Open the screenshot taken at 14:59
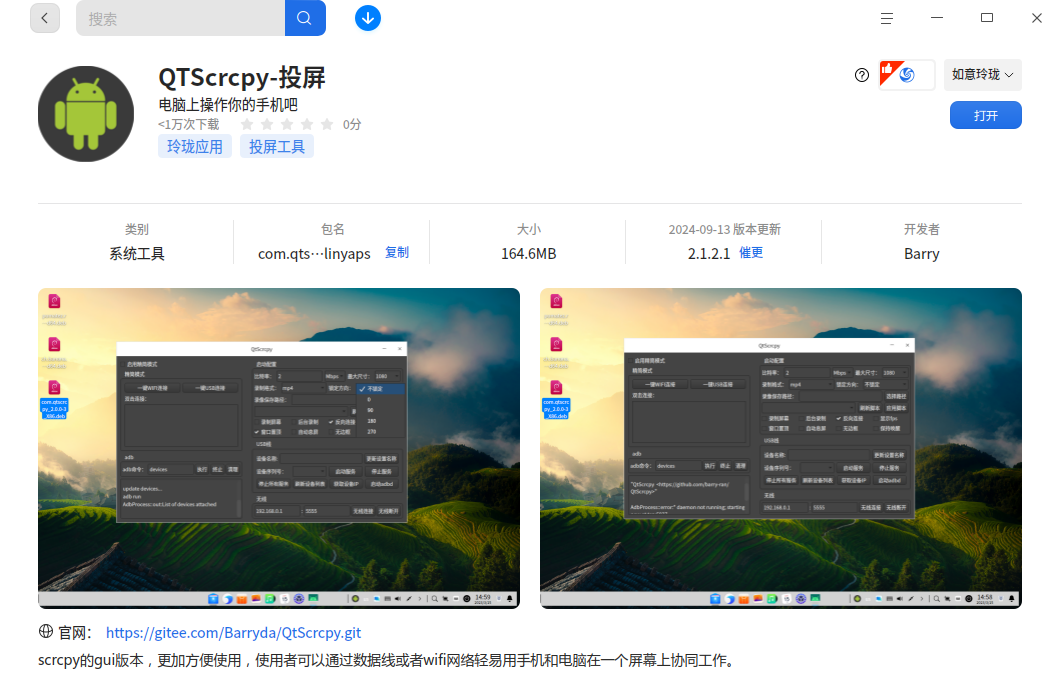The image size is (1048, 676). pyautogui.click(x=279, y=448)
